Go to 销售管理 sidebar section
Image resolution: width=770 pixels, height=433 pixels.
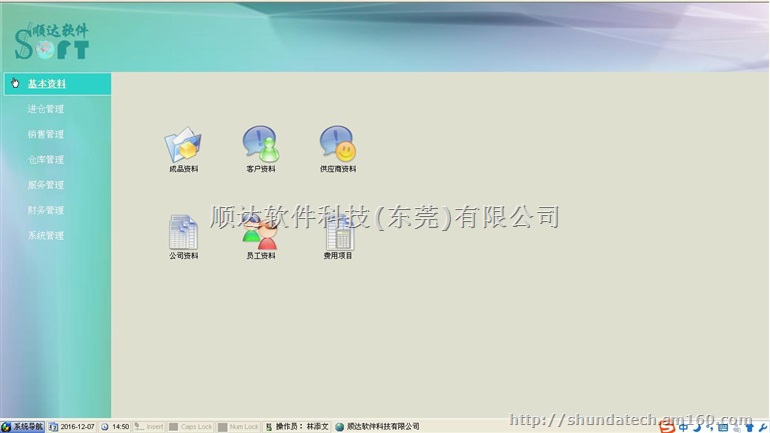[x=46, y=135]
